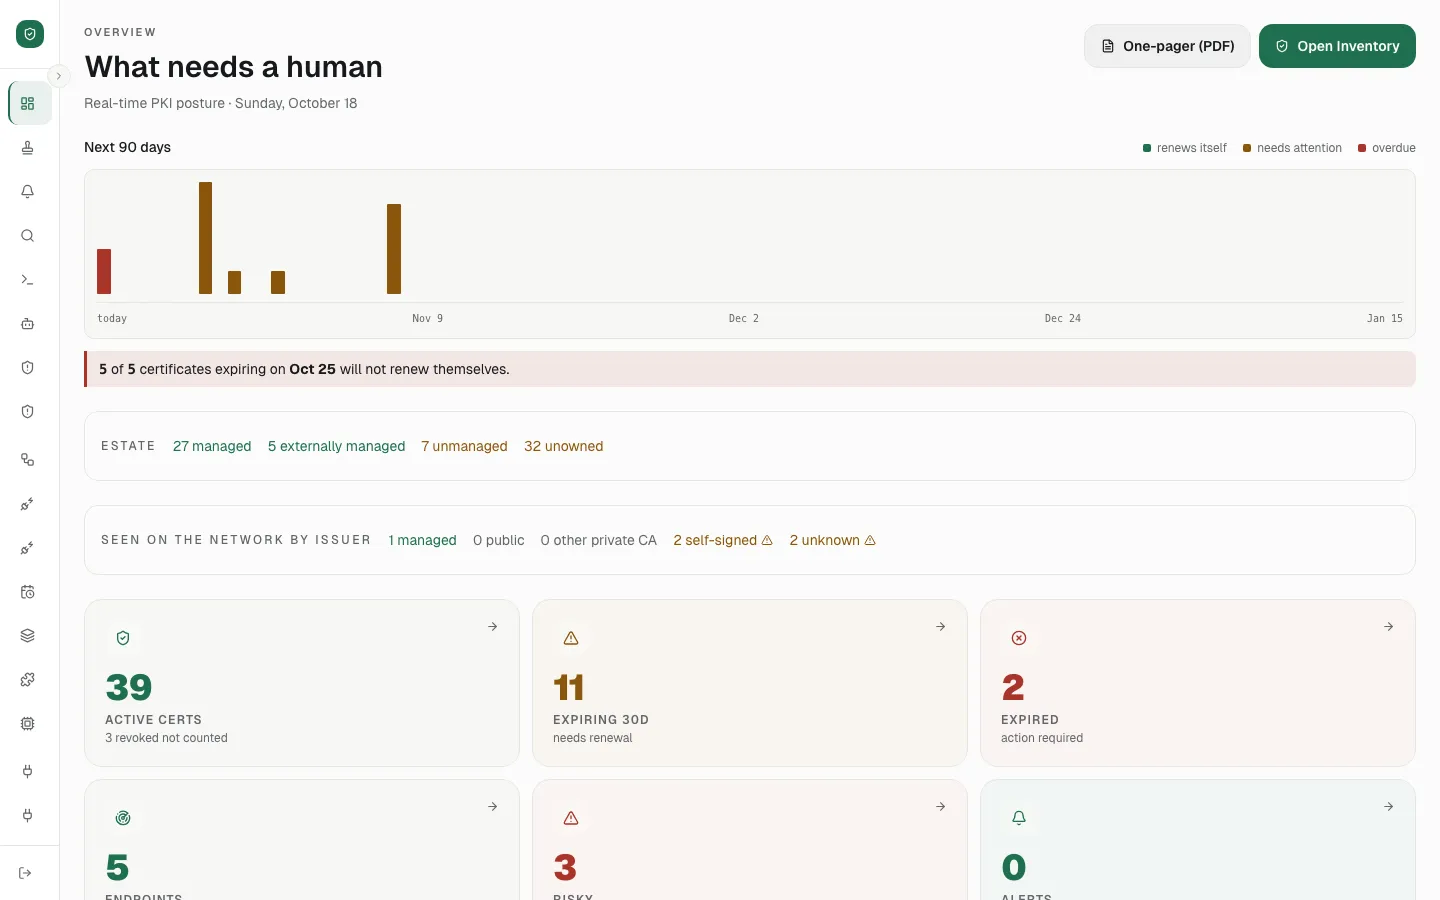Click the "overdue" red legend swatch

click(1362, 148)
